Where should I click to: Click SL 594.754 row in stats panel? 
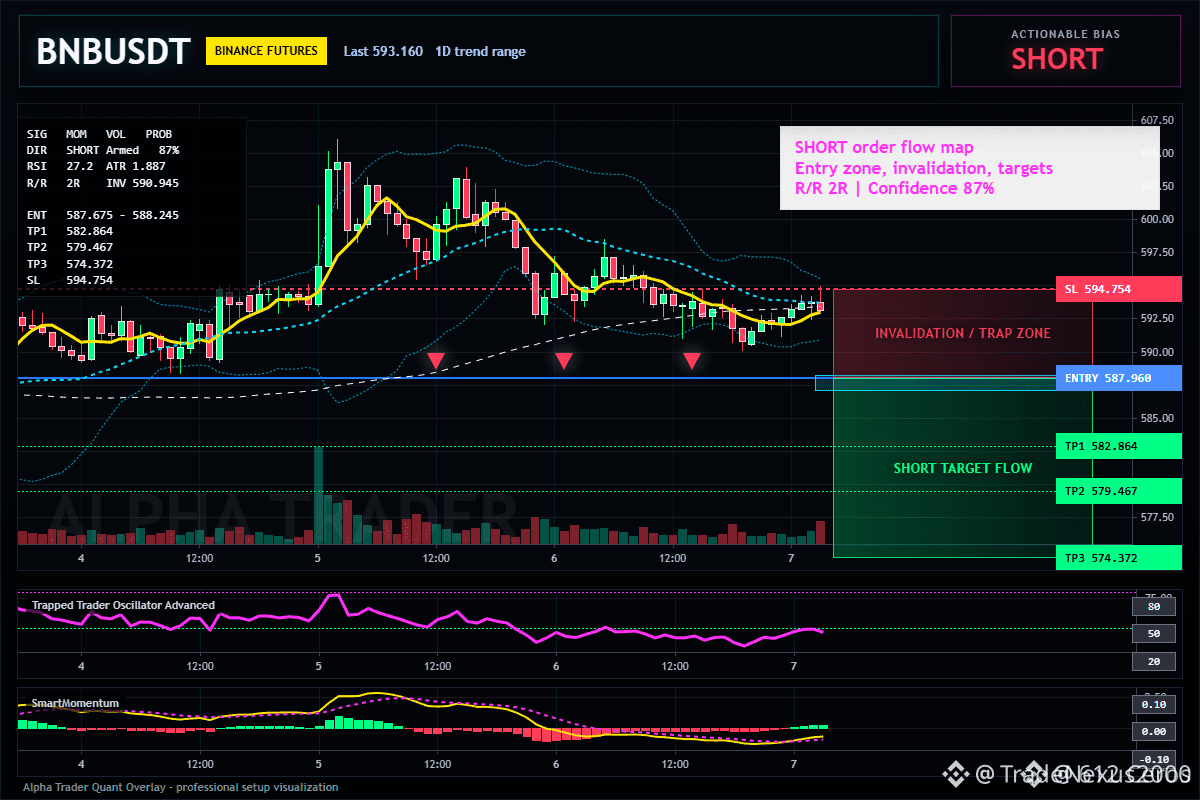(x=70, y=280)
